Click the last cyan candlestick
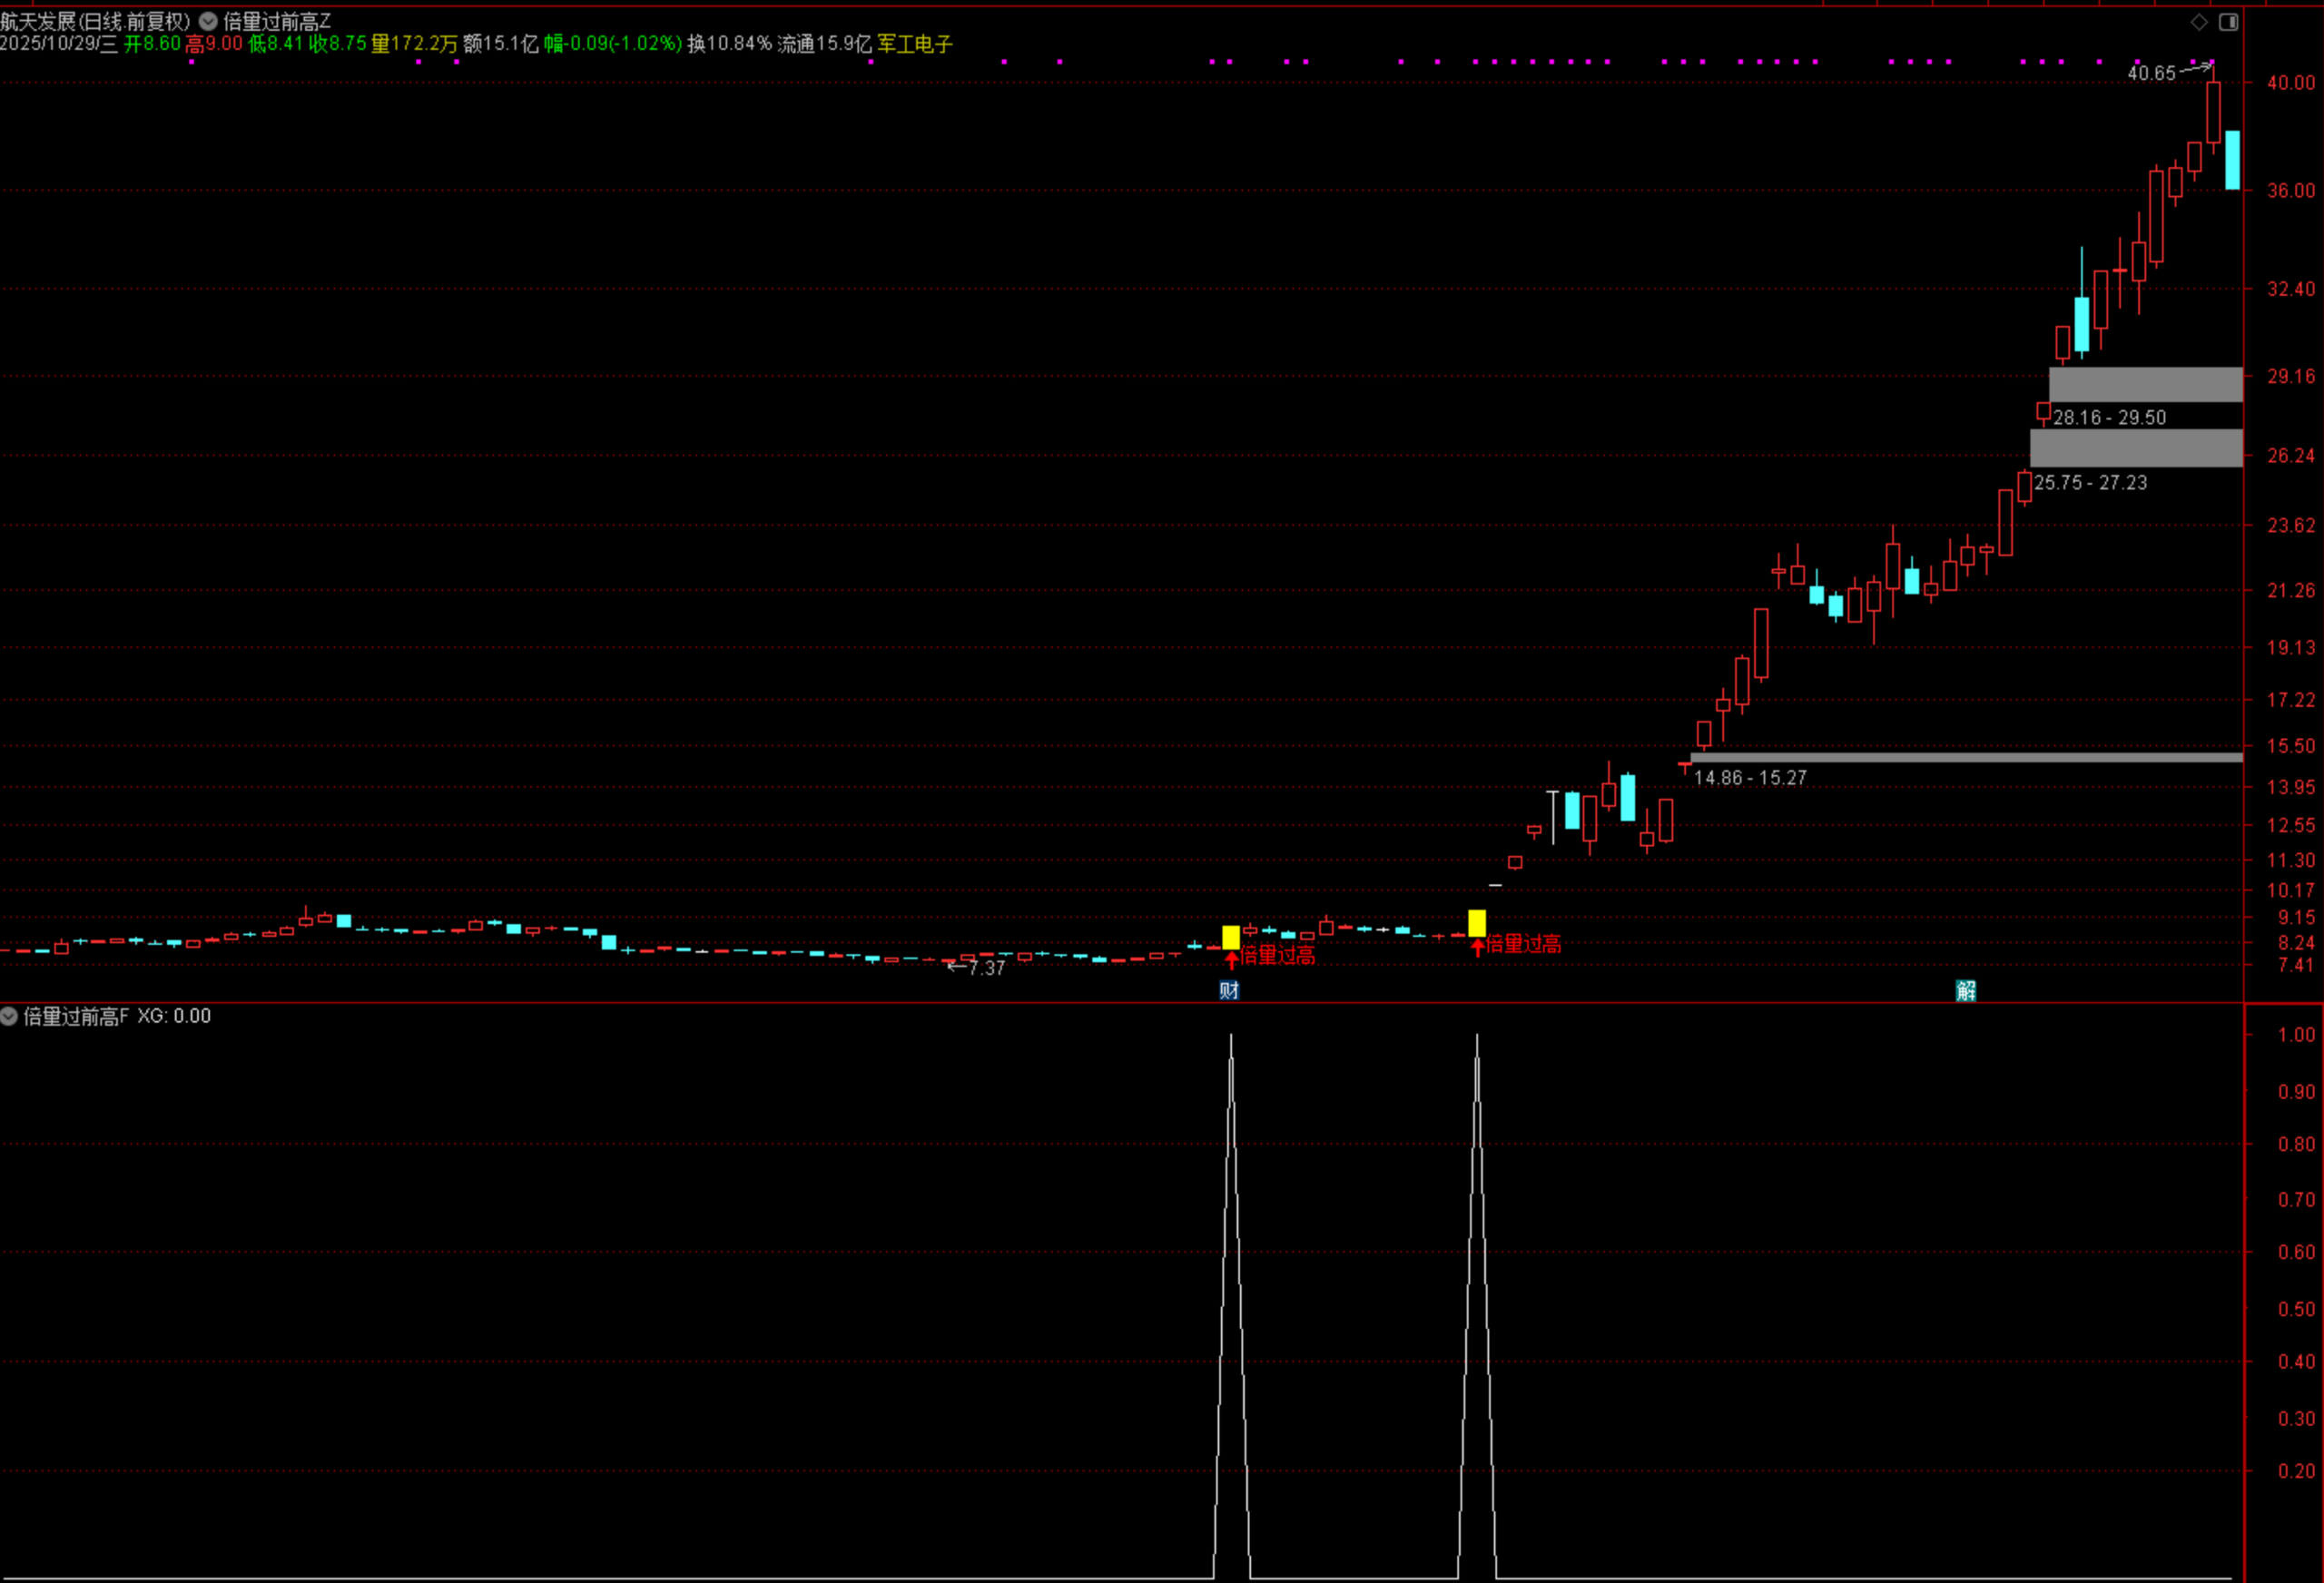The width and height of the screenshot is (2324, 1583). [x=2232, y=160]
